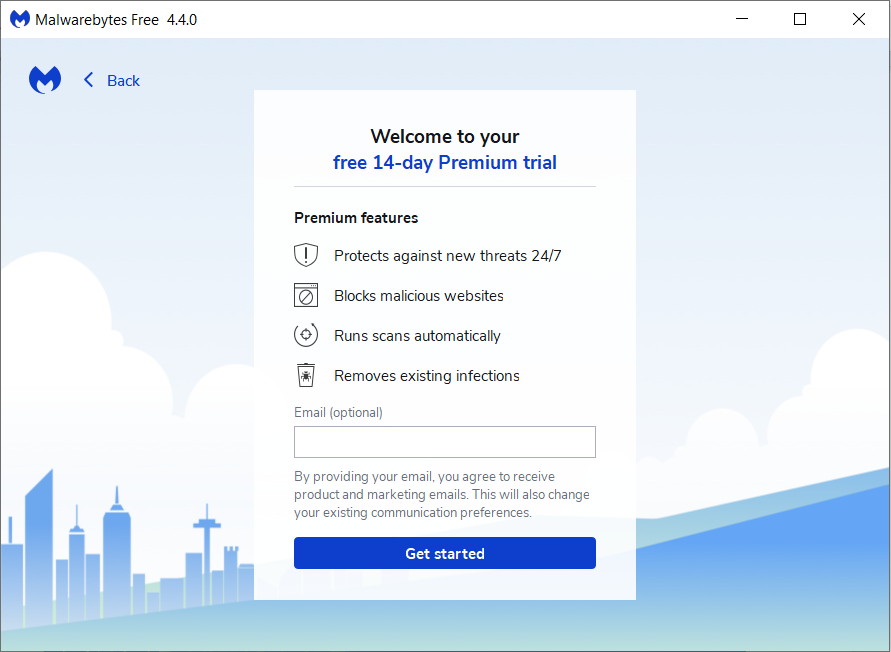Screen dimensions: 891x652
Task: Click the trash bin bug icon
Action: [306, 375]
